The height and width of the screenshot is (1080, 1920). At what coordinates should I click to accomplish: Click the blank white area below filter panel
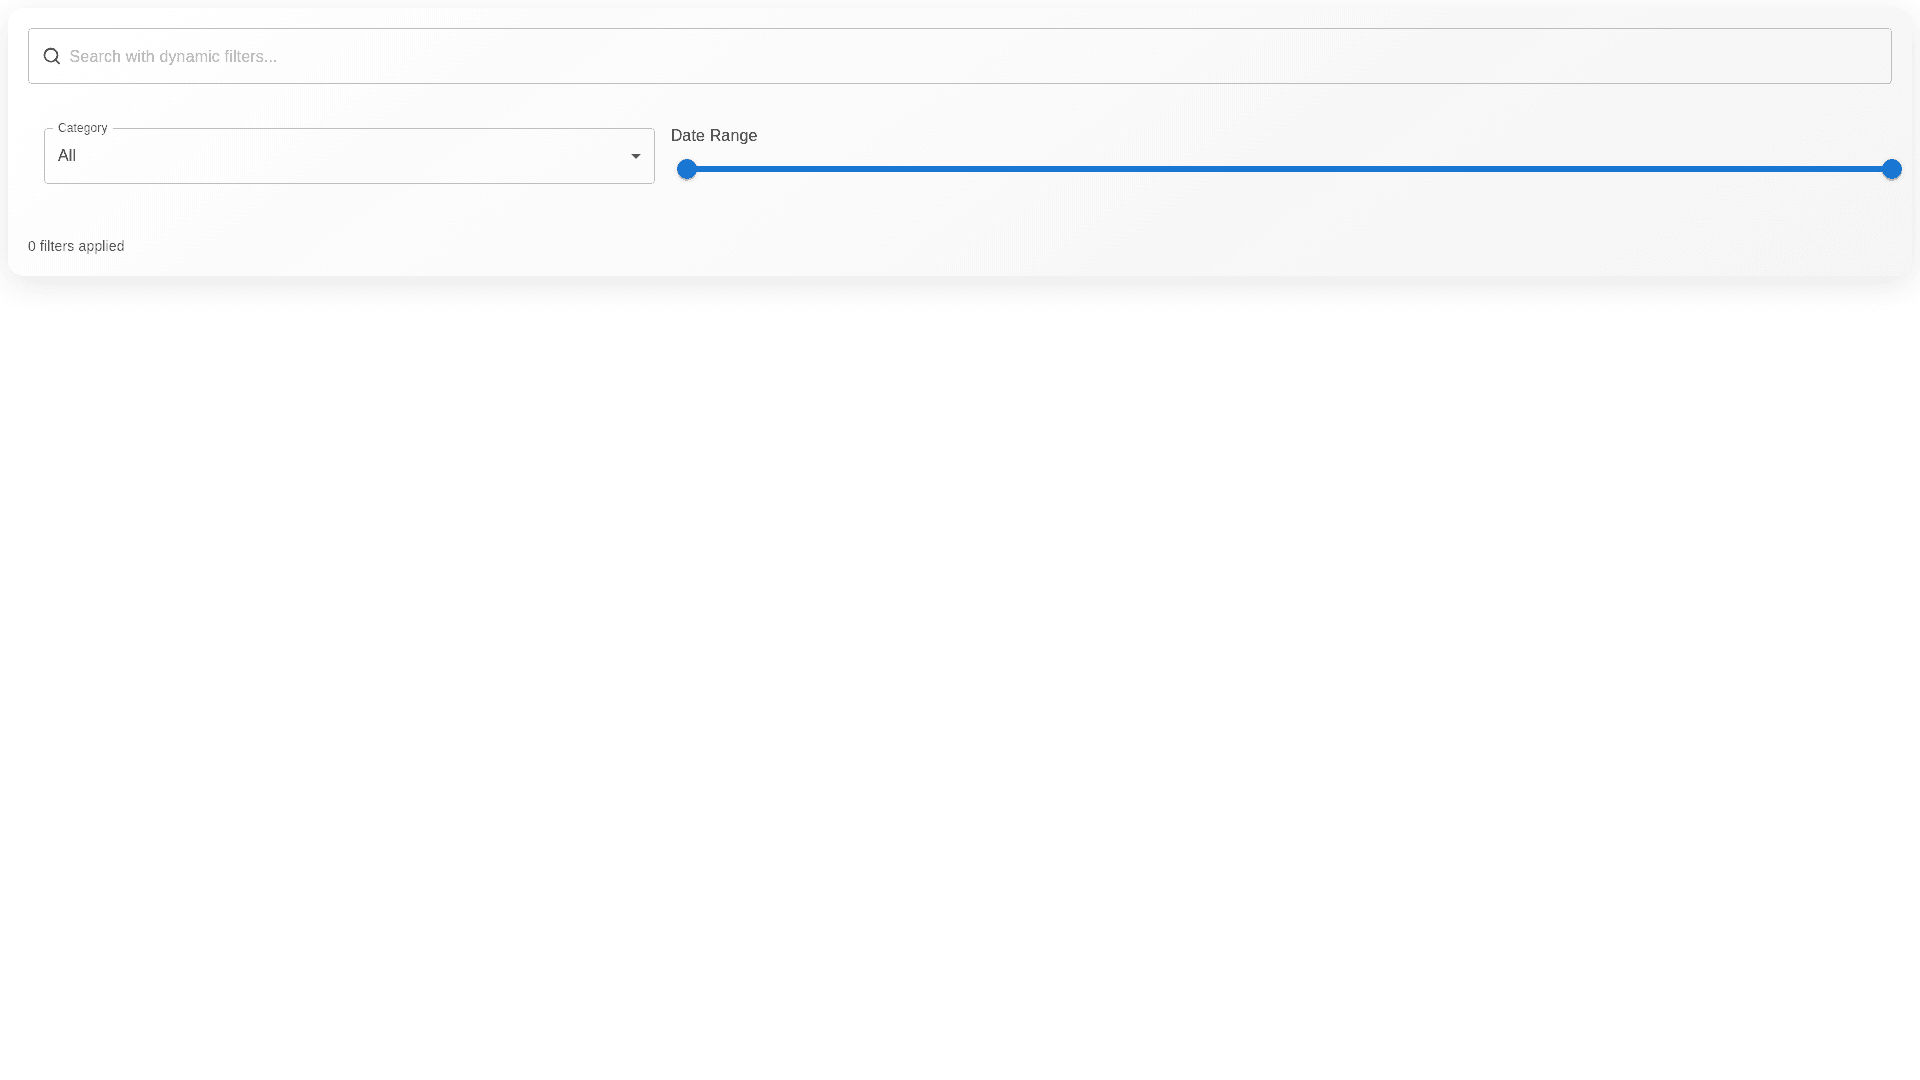[x=960, y=650]
